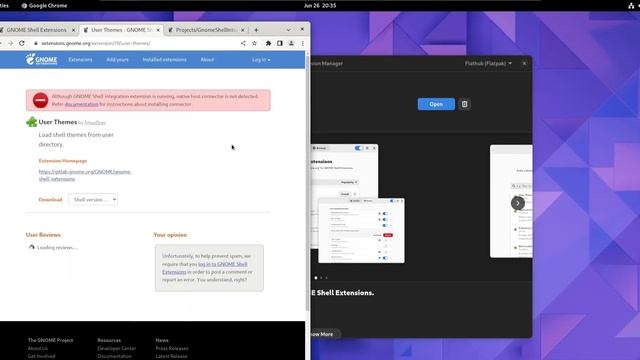Click the Chrome address bar URL
Viewport: 640px width, 360px height.
[96, 43]
